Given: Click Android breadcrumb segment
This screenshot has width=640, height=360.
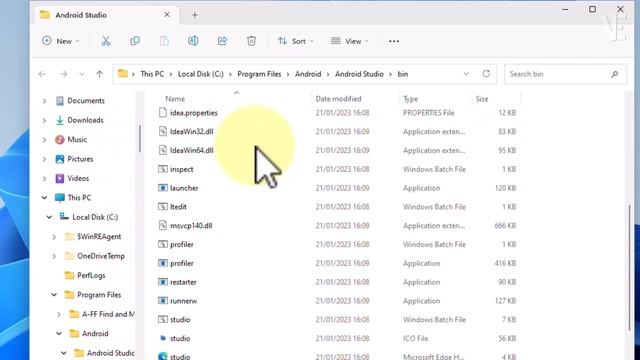Looking at the screenshot, I should pyautogui.click(x=308, y=74).
